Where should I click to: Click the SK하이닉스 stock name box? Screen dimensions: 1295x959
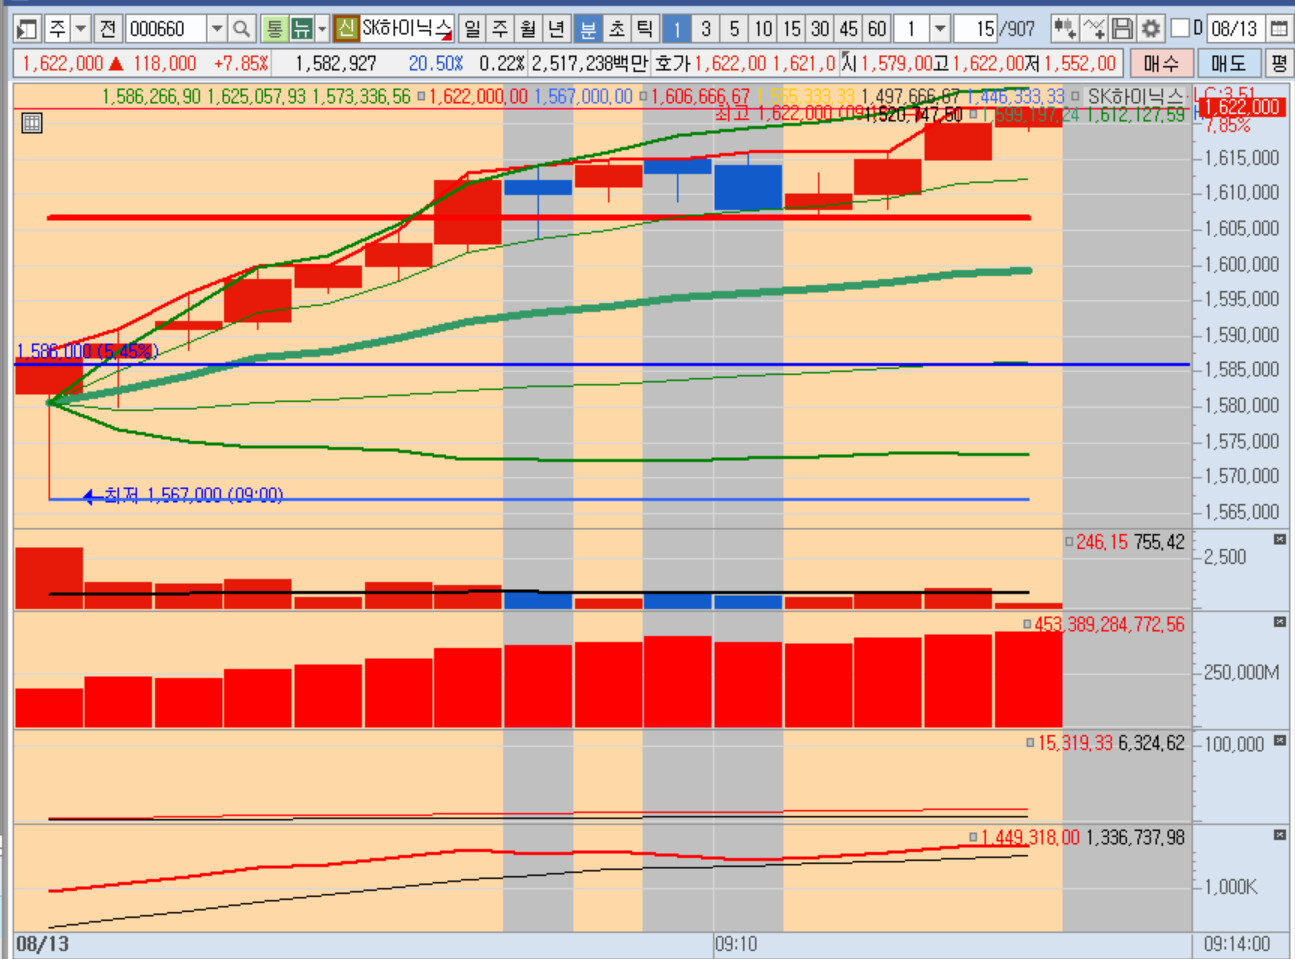(x=406, y=28)
